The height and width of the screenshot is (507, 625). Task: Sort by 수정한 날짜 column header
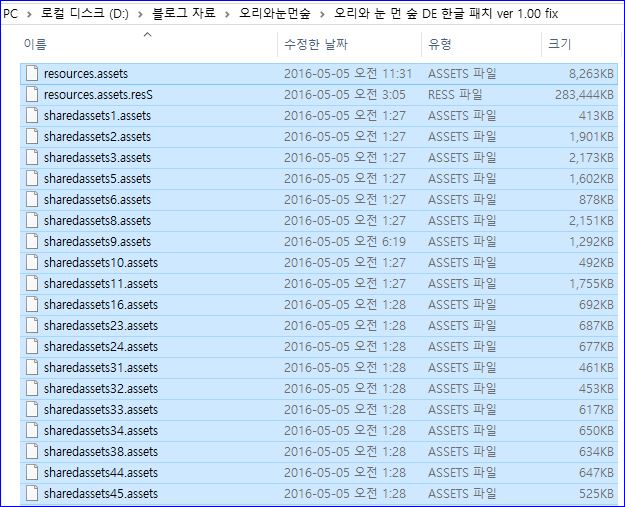pos(316,43)
